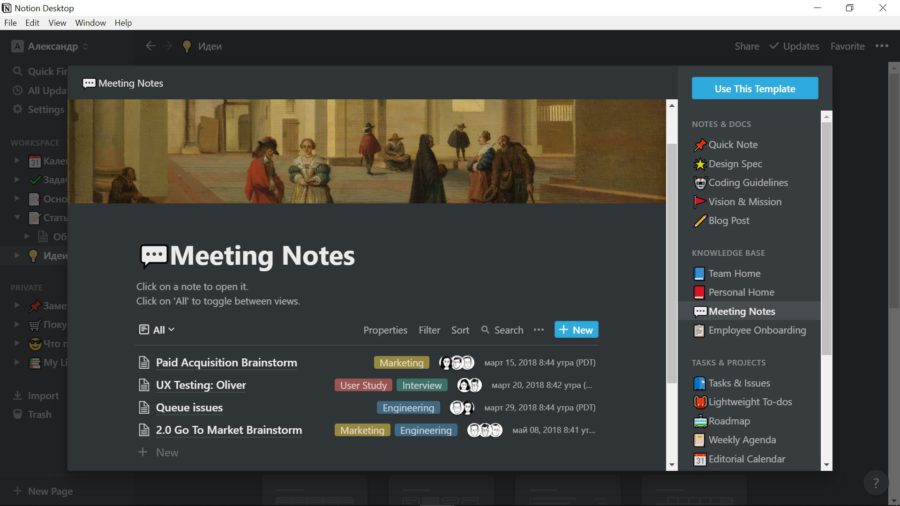Click the Employee Onboarding clipboard icon

point(699,330)
